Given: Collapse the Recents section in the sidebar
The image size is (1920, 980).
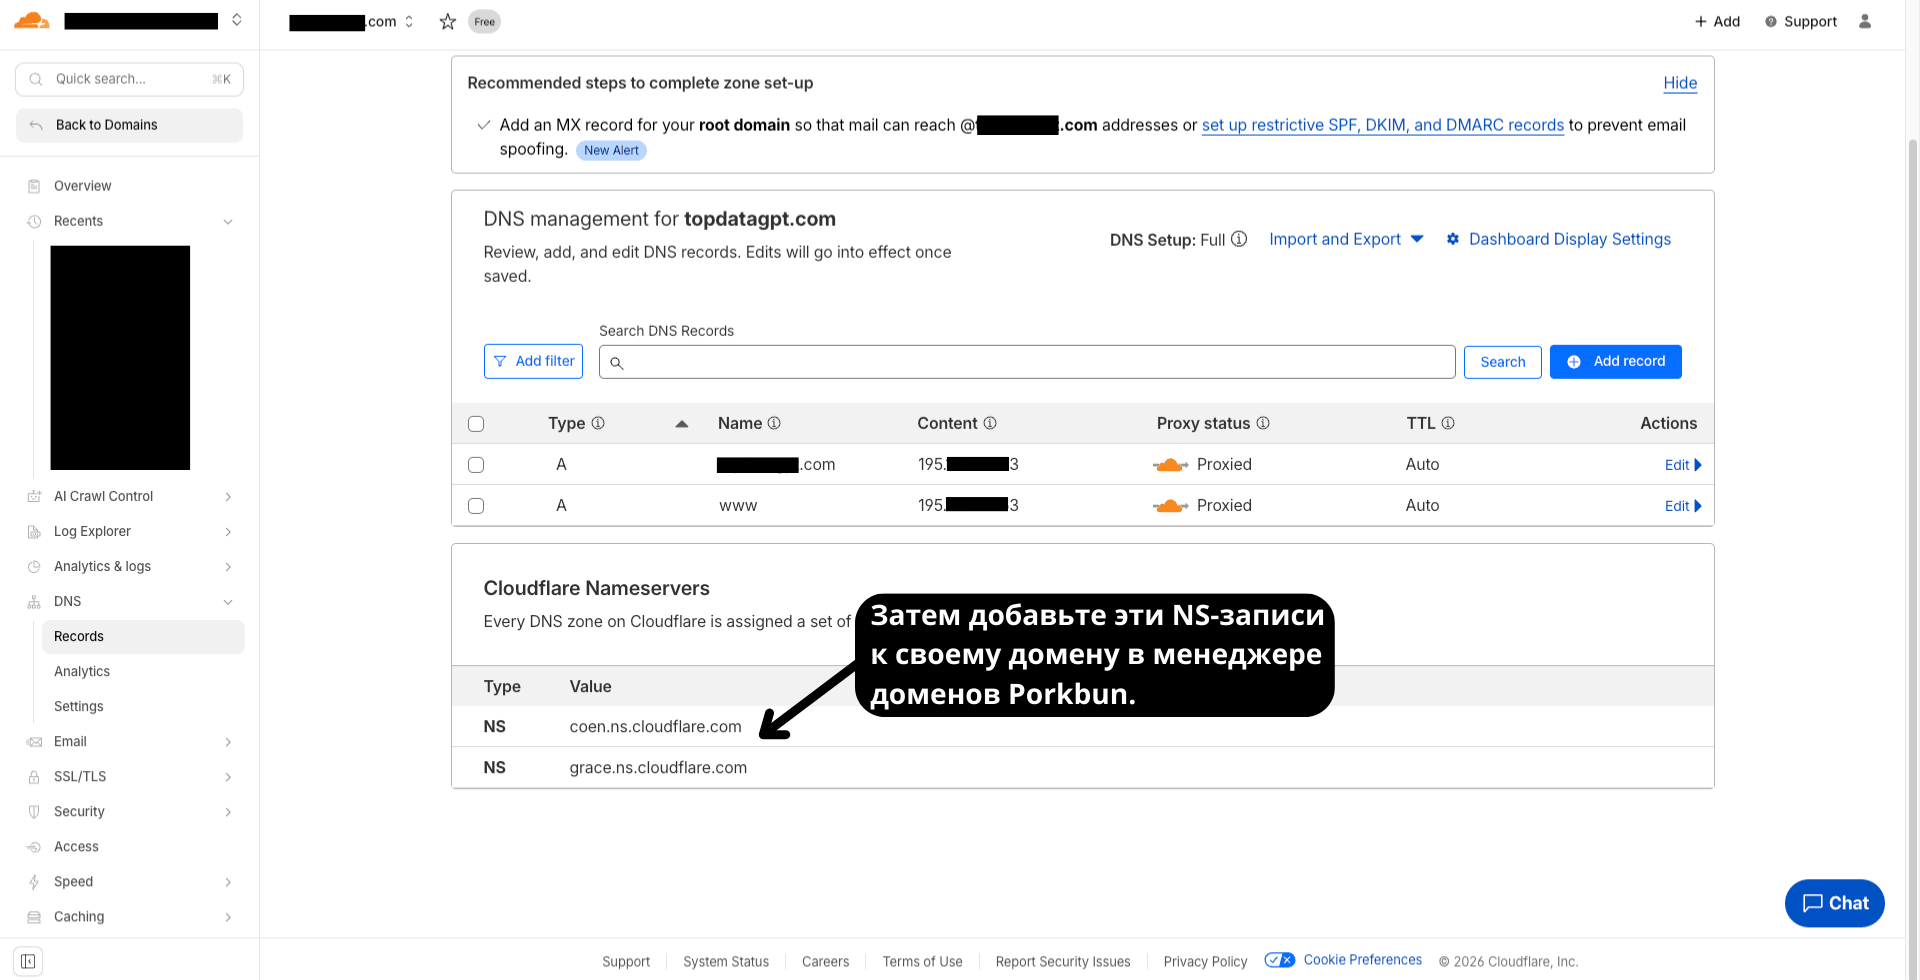Looking at the screenshot, I should 229,221.
